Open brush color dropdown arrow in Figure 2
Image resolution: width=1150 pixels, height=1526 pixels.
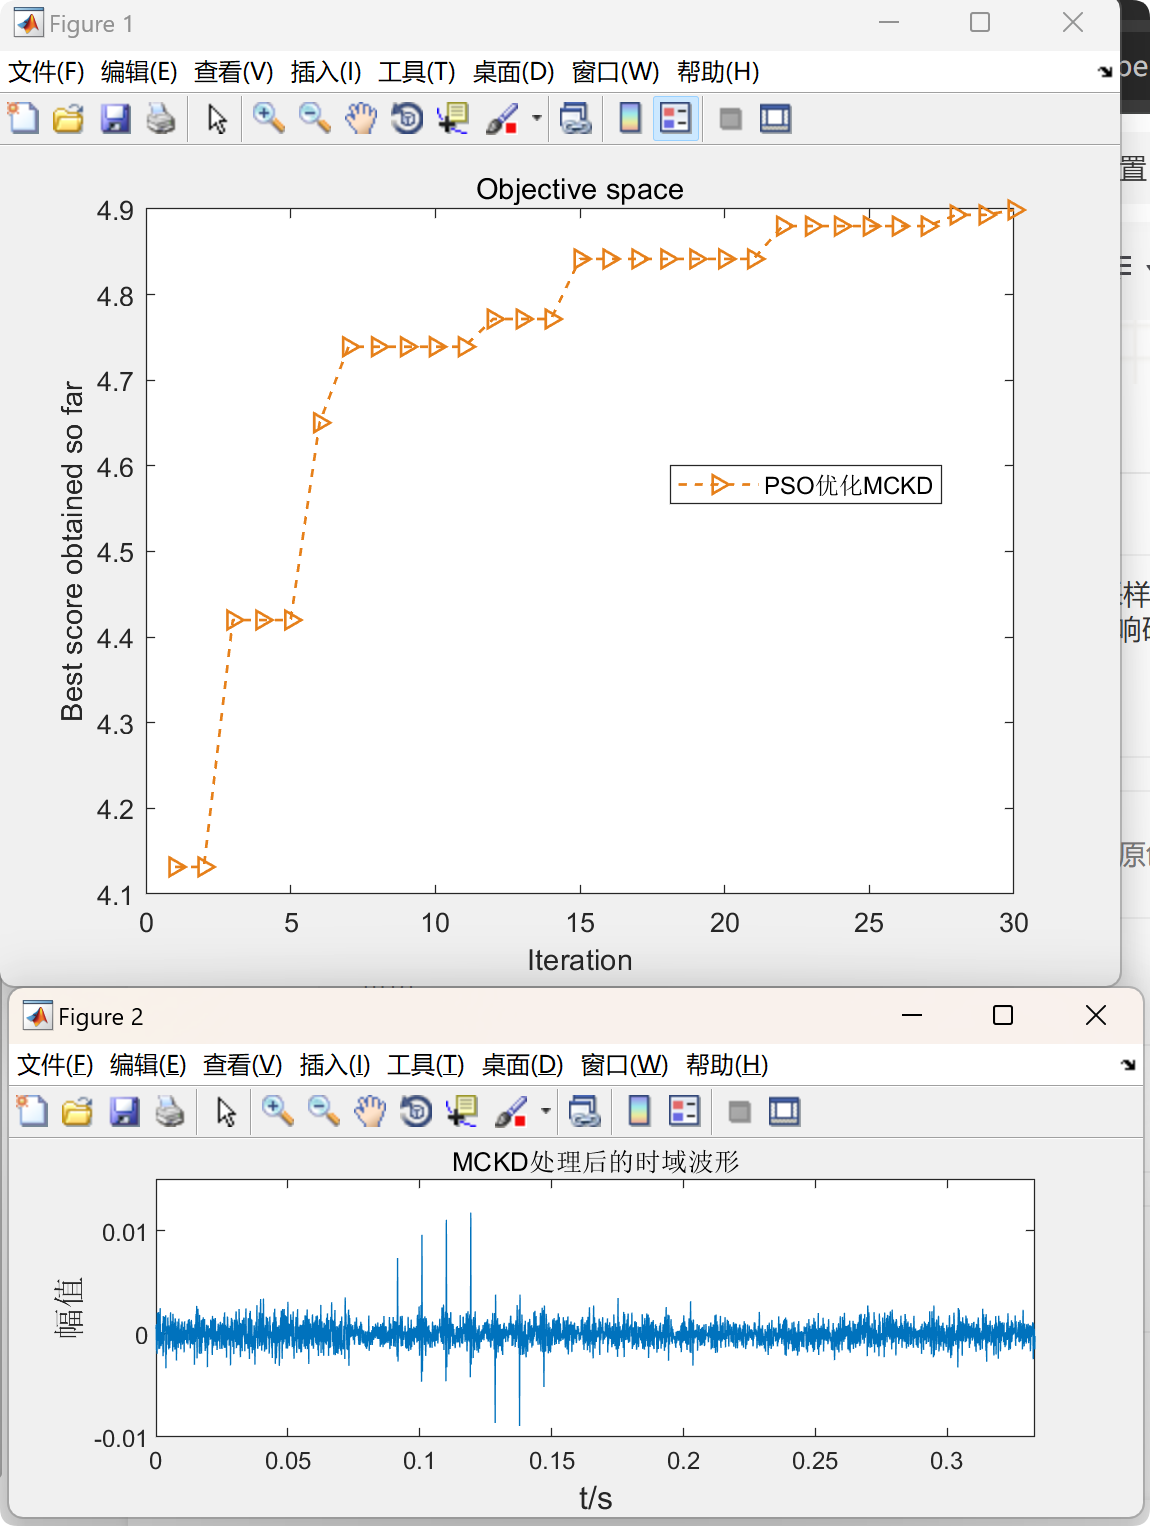pyautogui.click(x=546, y=1111)
